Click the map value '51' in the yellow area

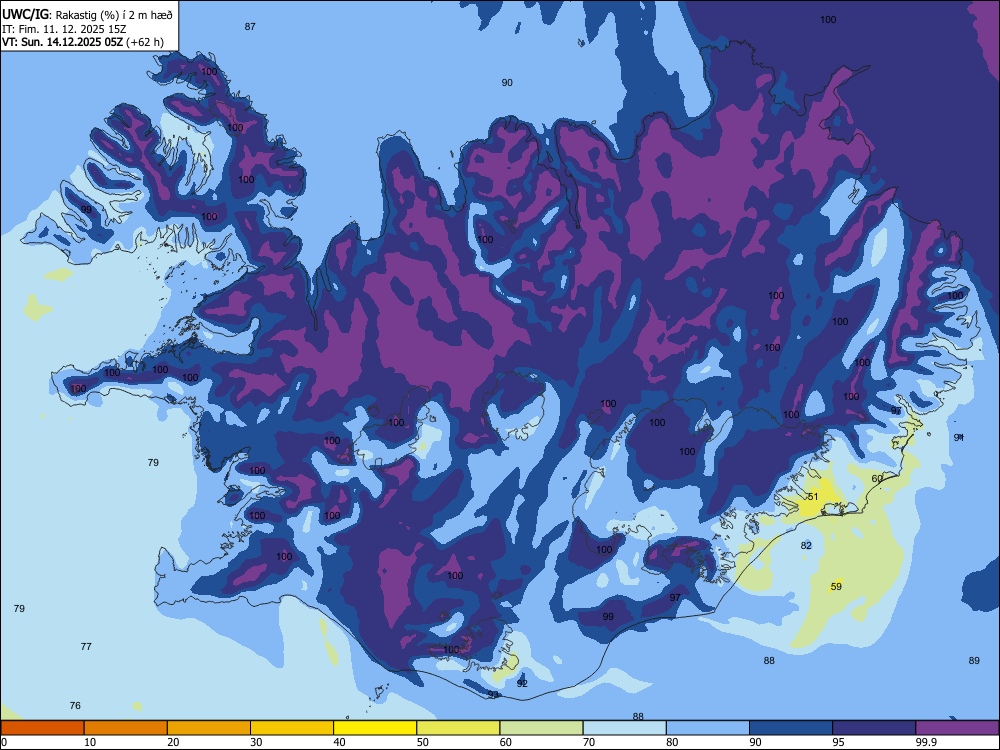(812, 496)
